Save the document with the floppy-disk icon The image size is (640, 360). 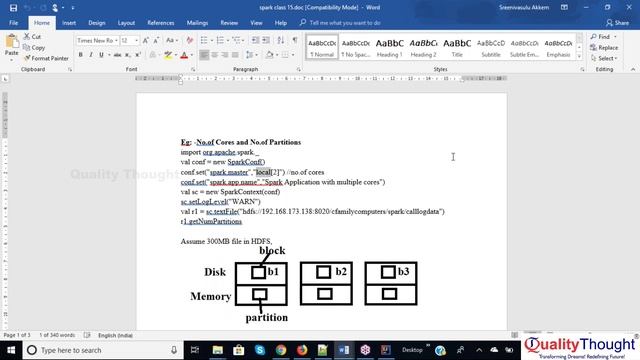pos(13,8)
